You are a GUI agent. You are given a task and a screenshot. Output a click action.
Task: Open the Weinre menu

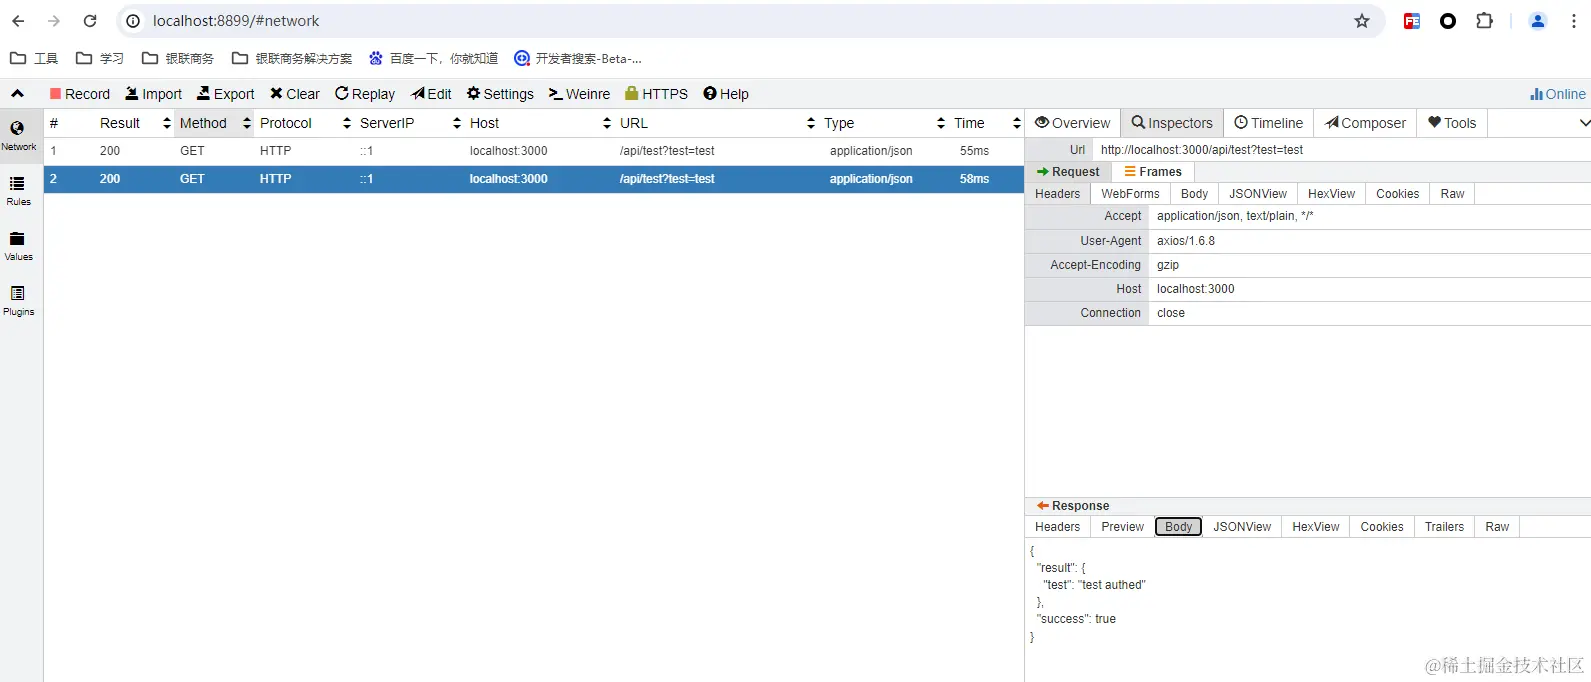pos(580,94)
